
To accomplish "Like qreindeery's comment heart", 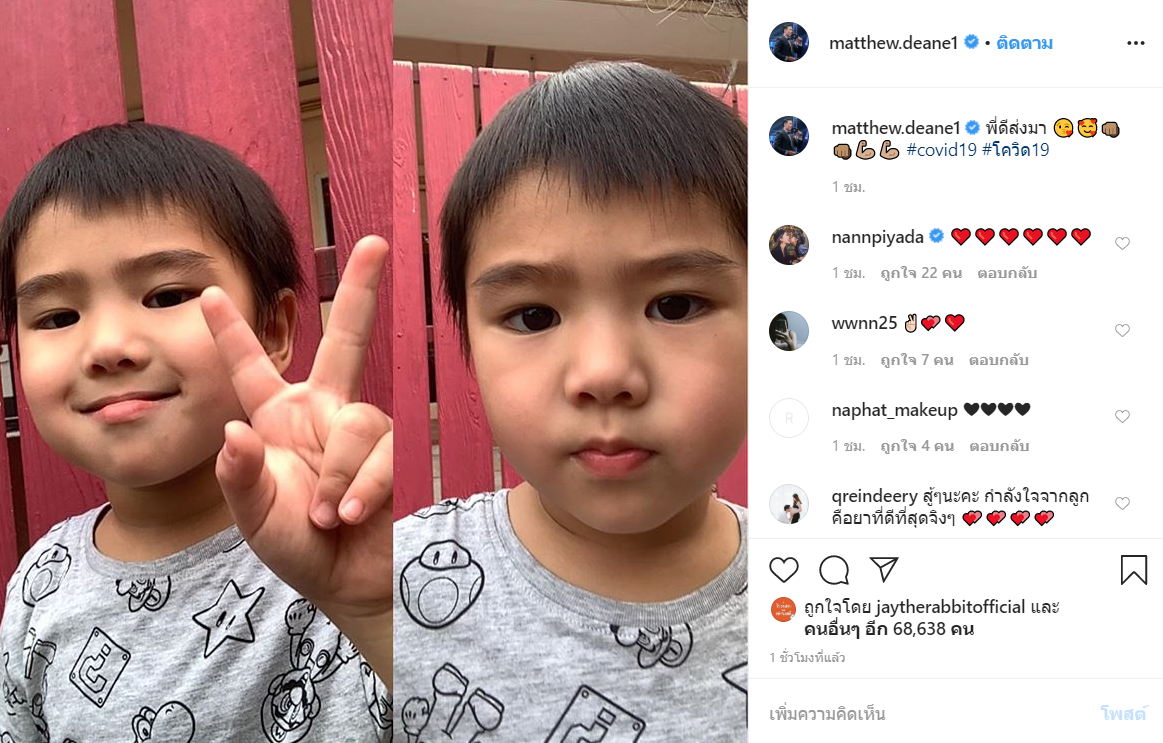I will click(x=1122, y=503).
